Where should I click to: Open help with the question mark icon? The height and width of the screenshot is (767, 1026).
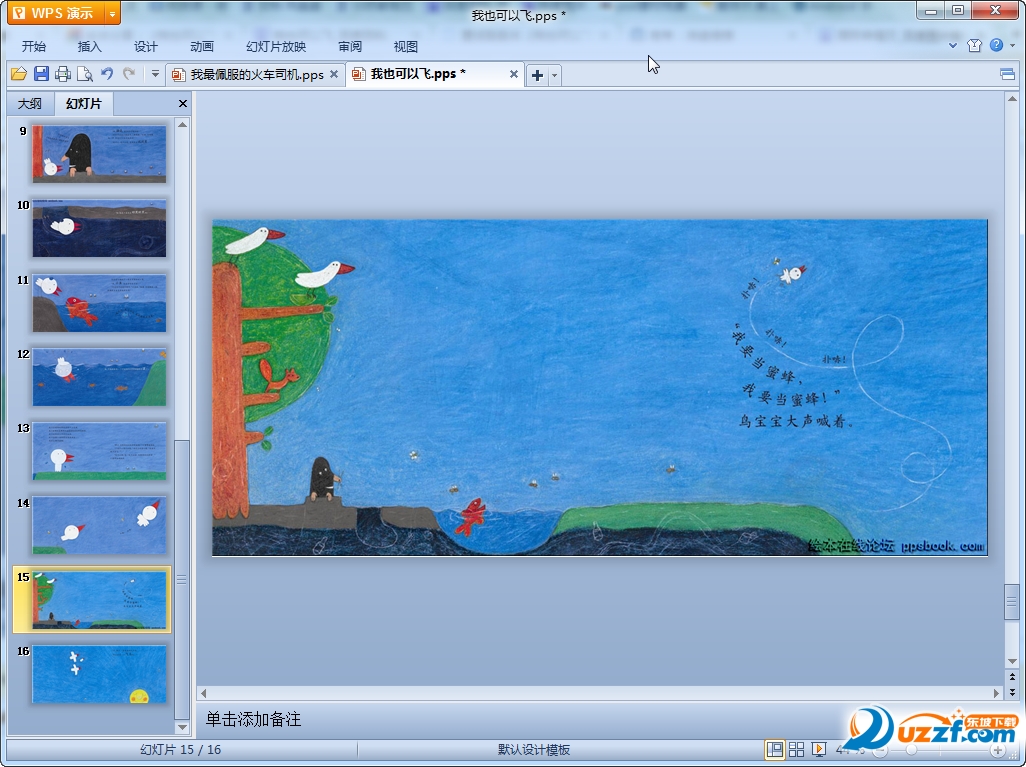pos(996,45)
